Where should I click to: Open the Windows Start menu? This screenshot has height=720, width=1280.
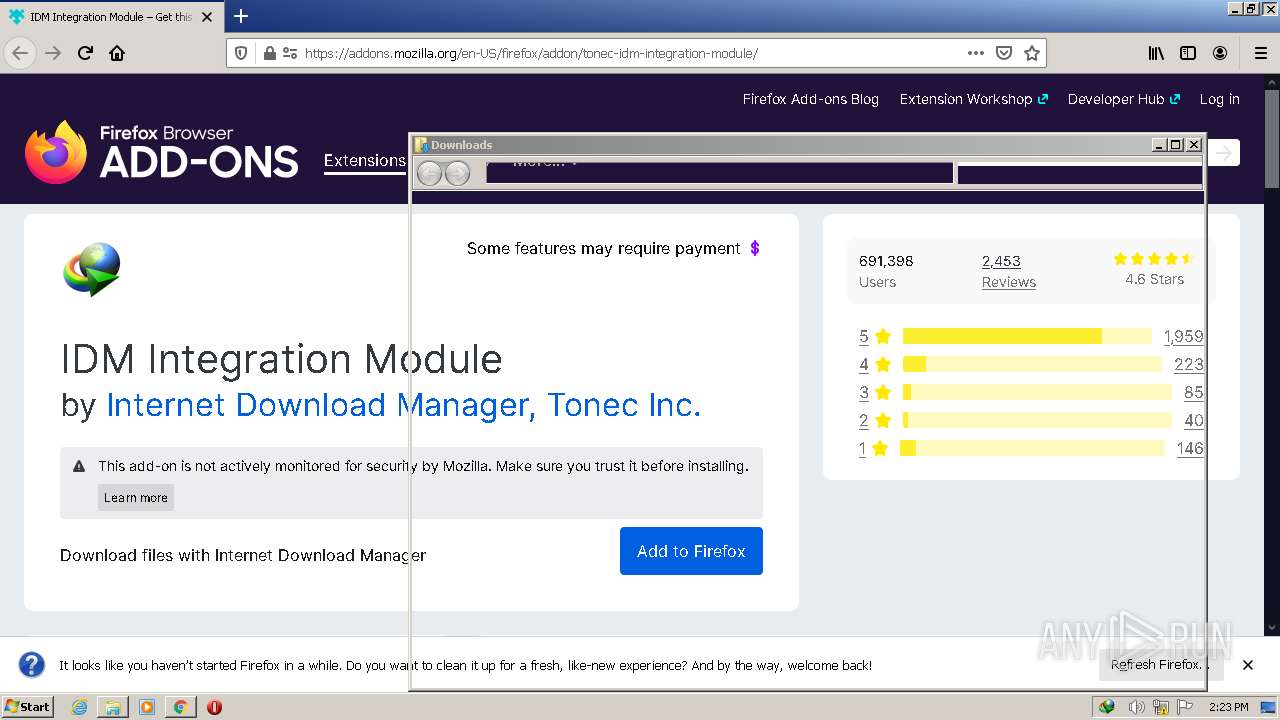[27, 707]
